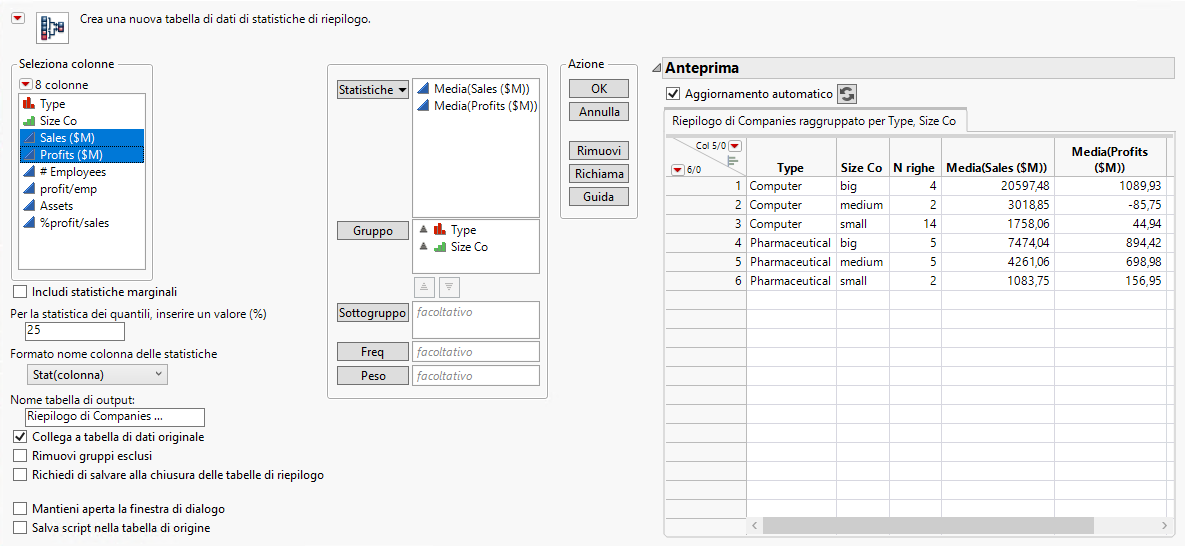Image resolution: width=1185 pixels, height=546 pixels.
Task: Check 'Salva script nella tabella di origine'
Action: coord(20,528)
